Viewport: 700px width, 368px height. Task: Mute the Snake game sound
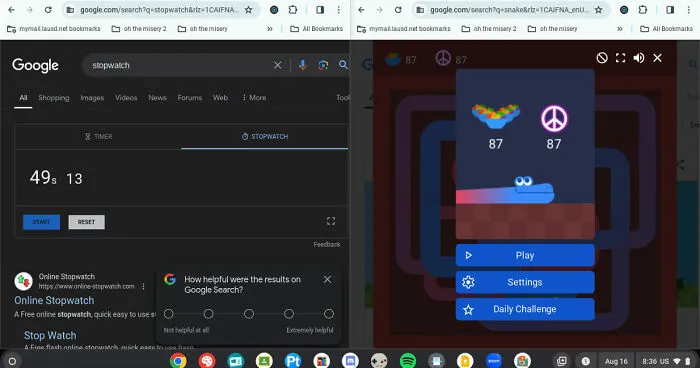coord(639,58)
